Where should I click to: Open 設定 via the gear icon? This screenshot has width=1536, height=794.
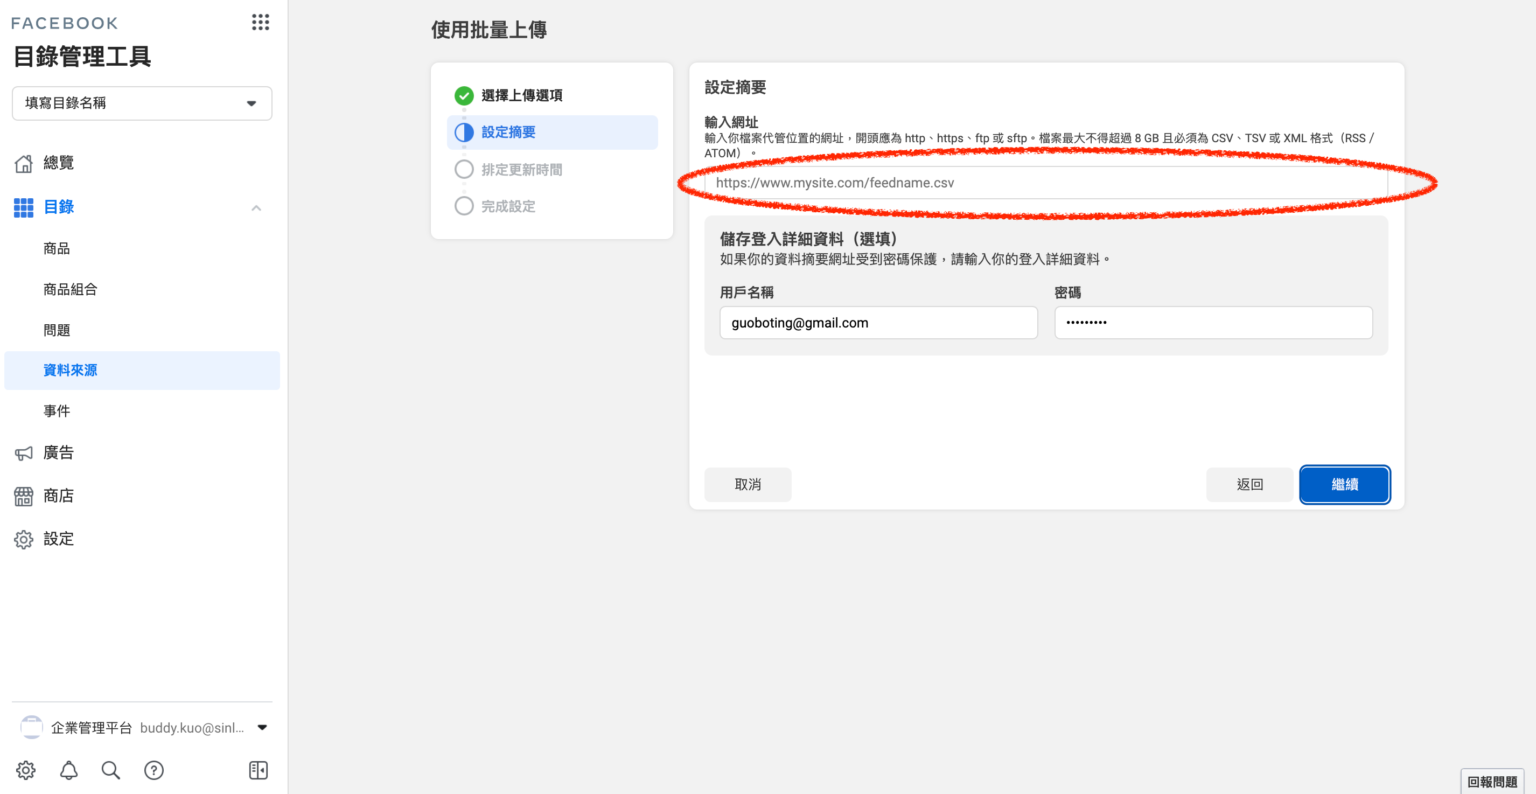click(23, 538)
